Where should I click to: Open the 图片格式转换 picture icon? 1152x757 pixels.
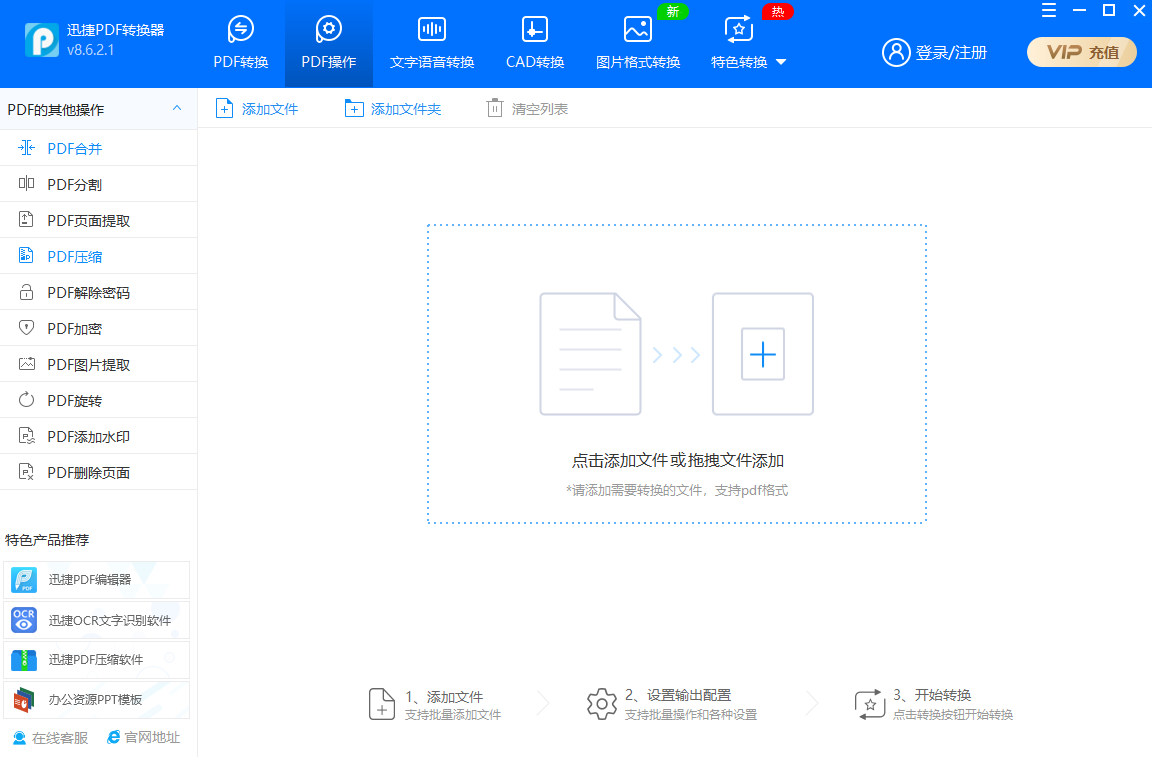coord(638,29)
